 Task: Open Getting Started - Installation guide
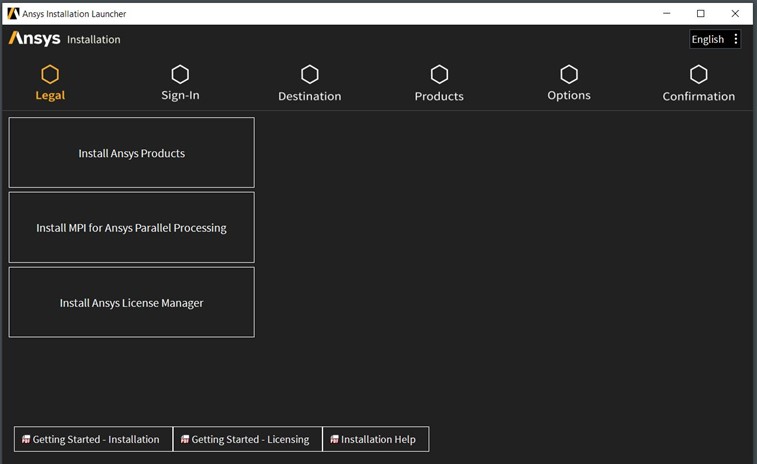(x=93, y=439)
